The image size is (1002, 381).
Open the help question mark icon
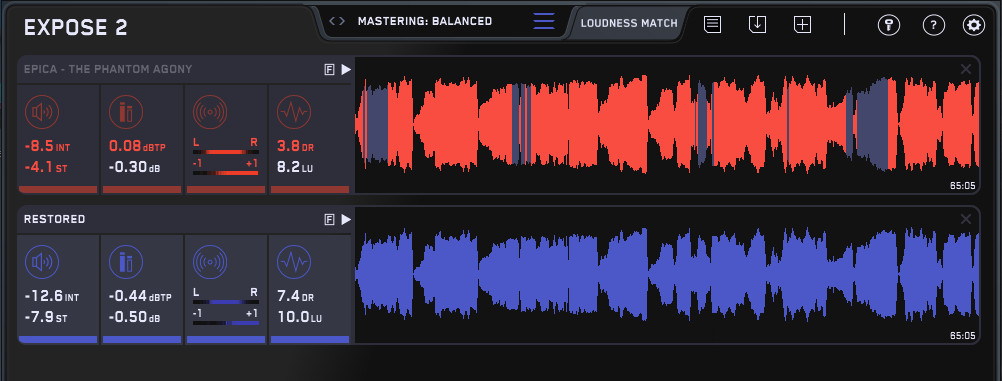tap(934, 25)
